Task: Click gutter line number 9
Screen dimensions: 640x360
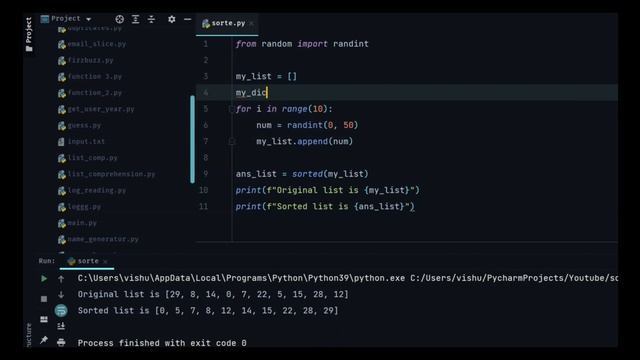Action: tap(205, 174)
